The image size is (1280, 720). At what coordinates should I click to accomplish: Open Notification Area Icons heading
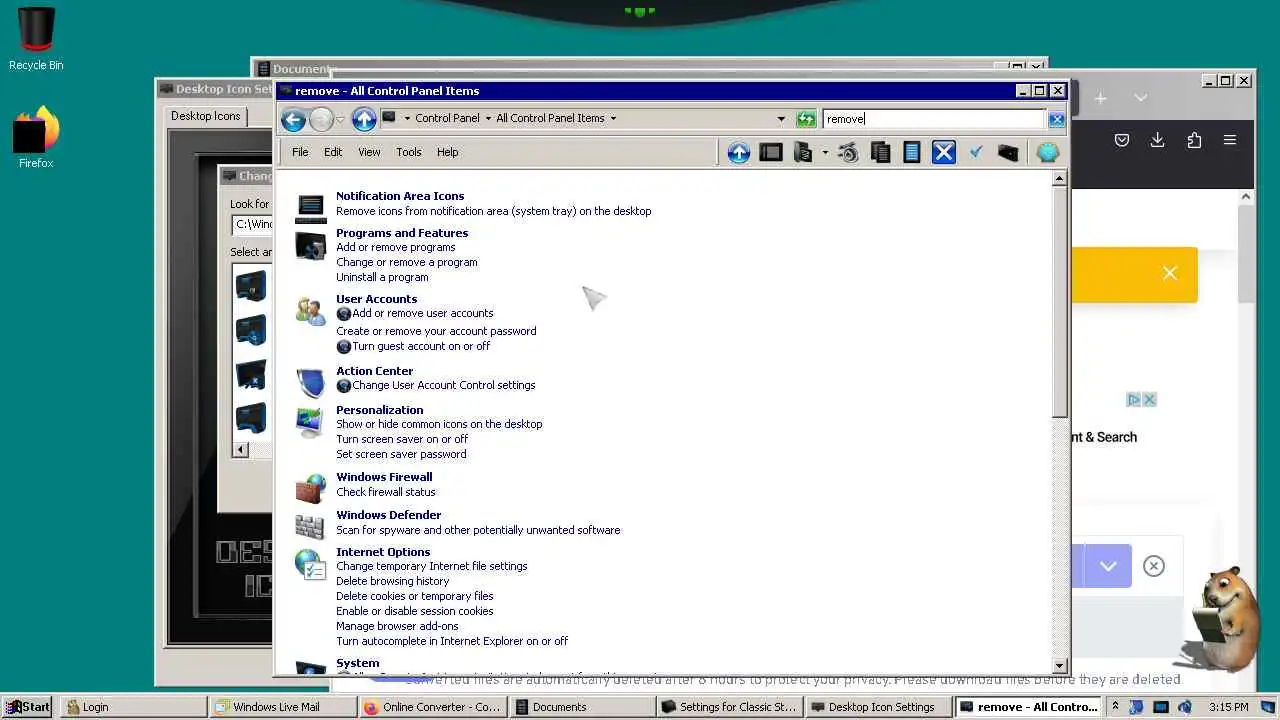coord(400,196)
